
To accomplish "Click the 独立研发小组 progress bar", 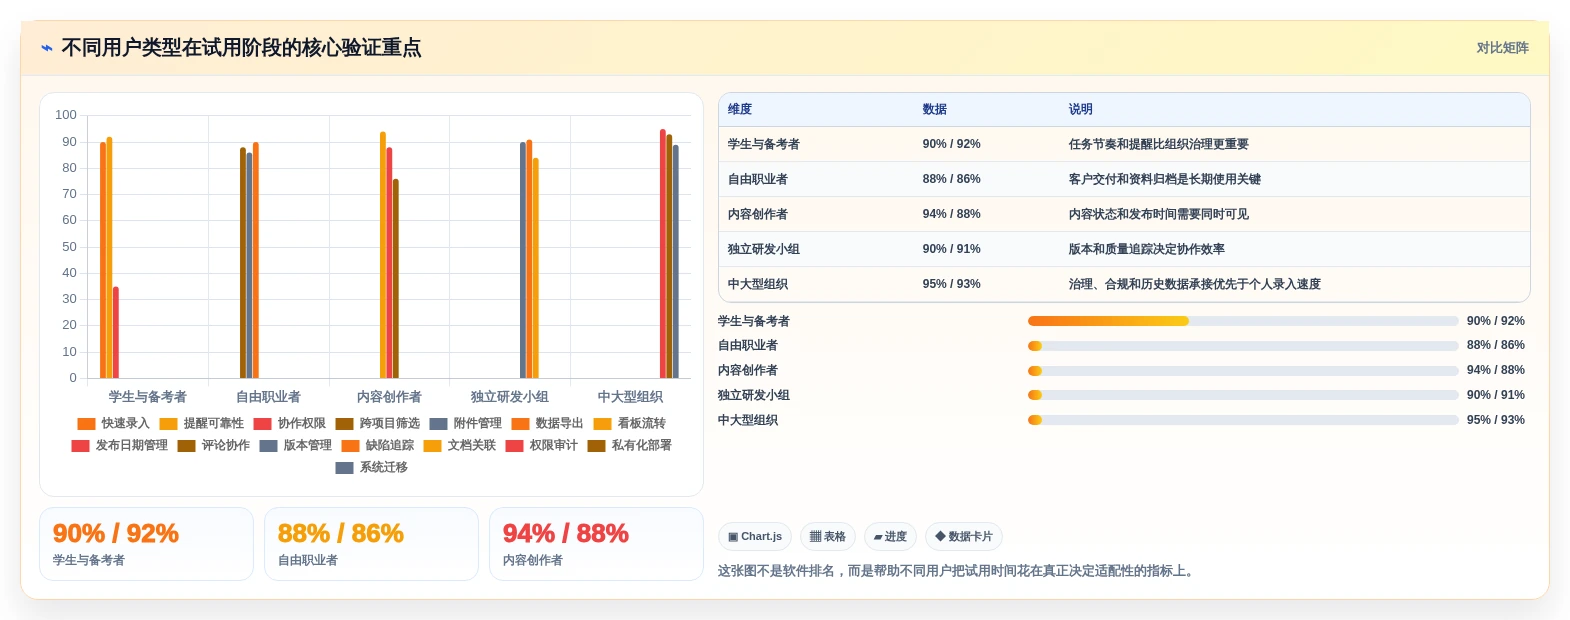I will [1243, 395].
